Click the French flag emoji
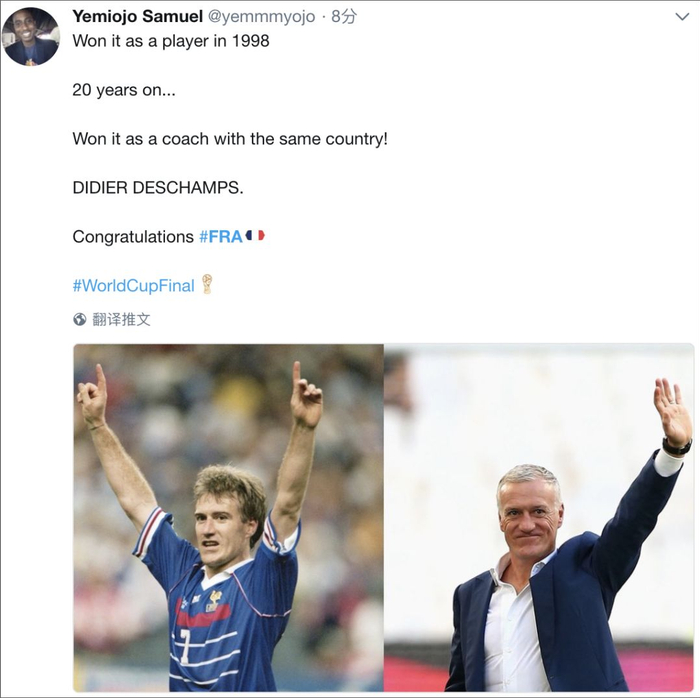The image size is (700, 698). (x=255, y=236)
